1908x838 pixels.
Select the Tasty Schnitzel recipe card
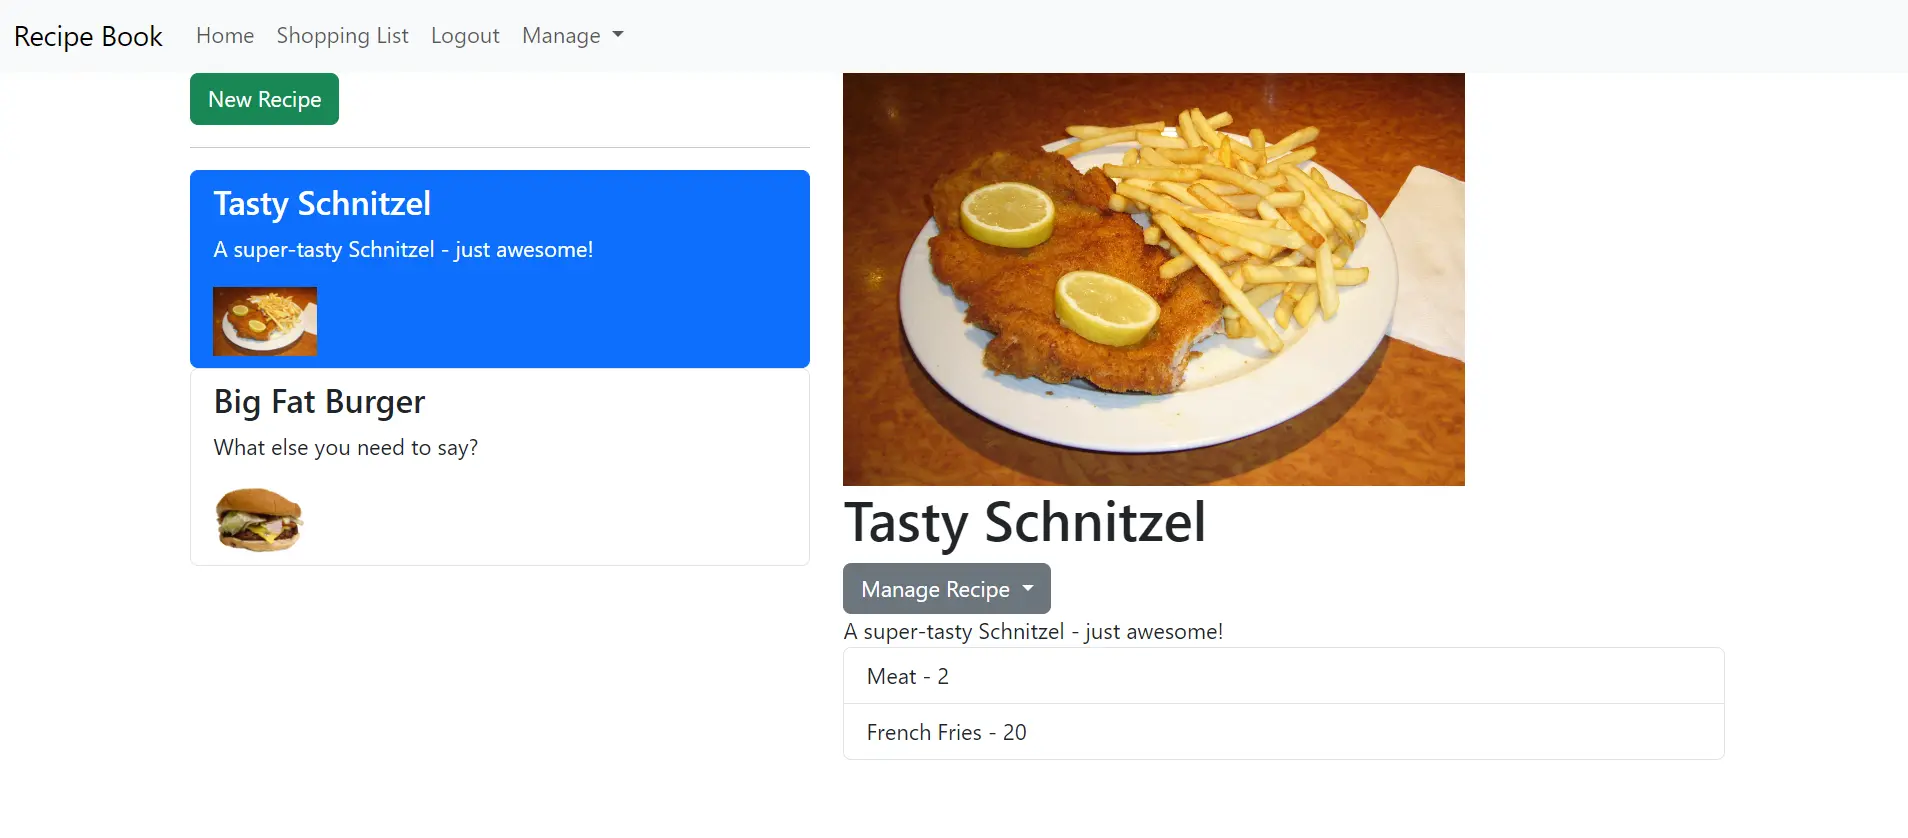click(500, 269)
